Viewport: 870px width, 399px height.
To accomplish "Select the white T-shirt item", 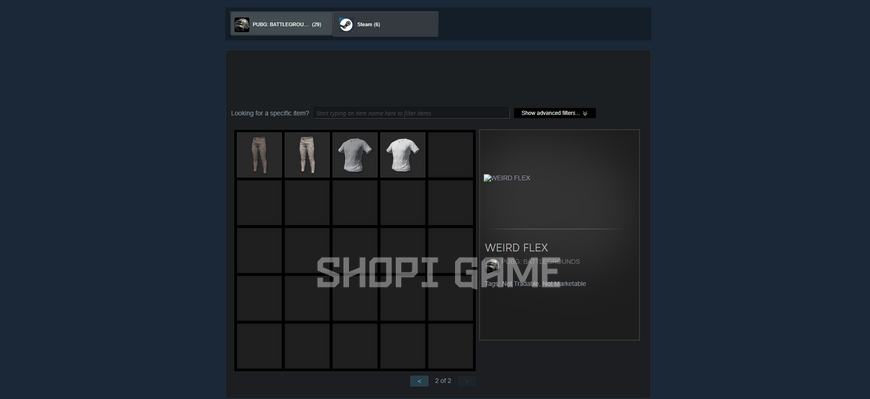I will (x=403, y=155).
